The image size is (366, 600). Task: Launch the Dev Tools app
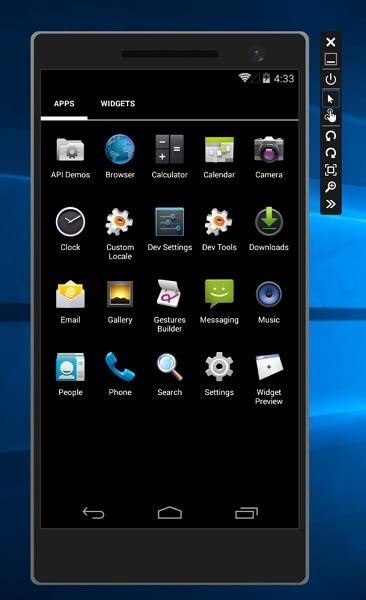tap(219, 229)
